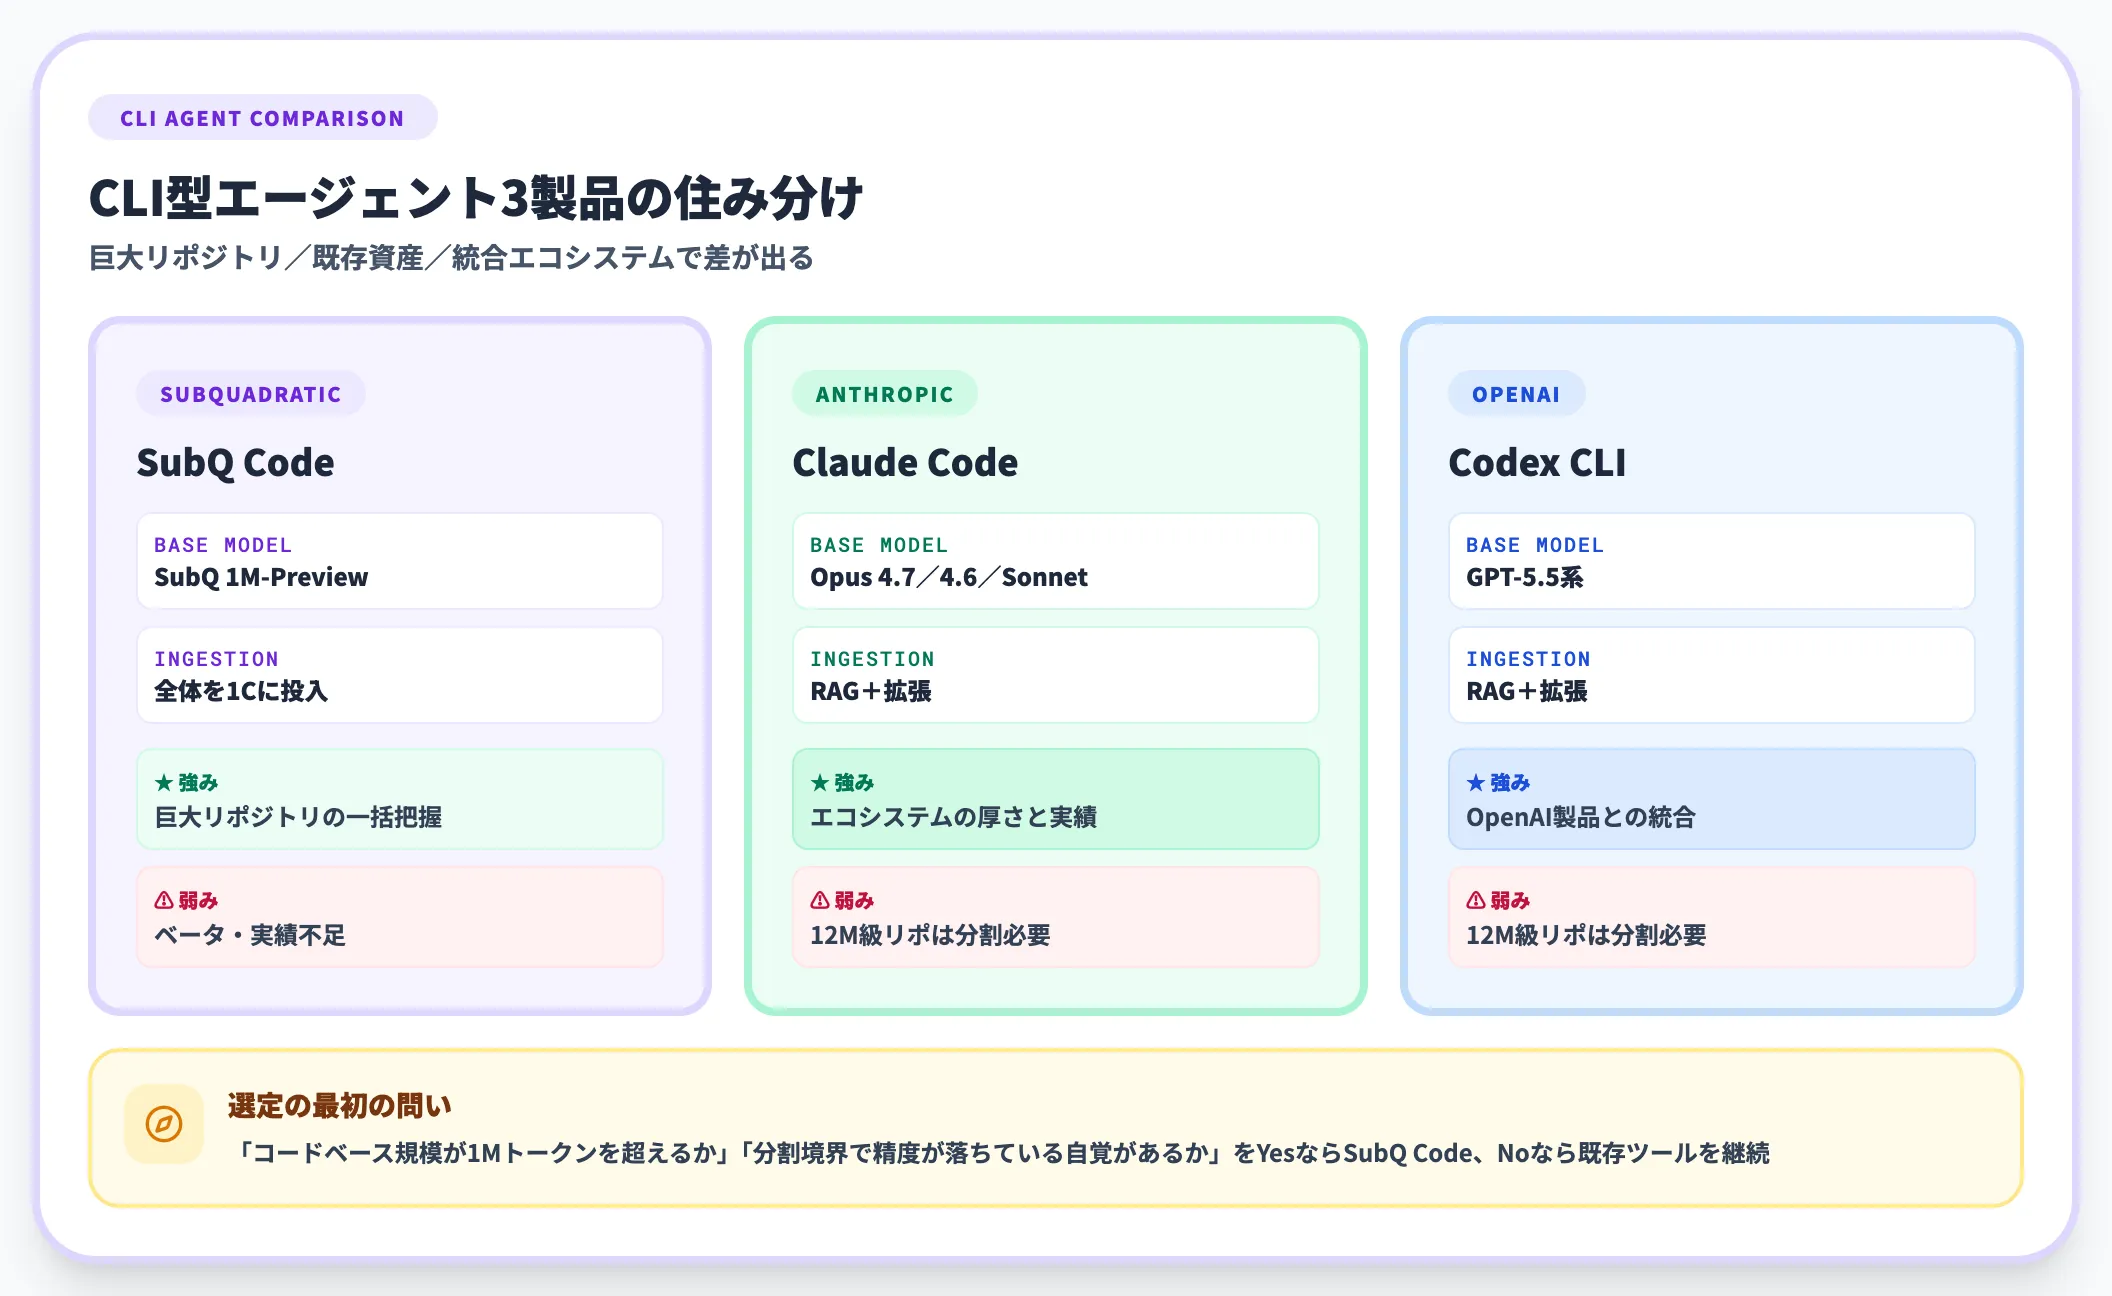
Task: Click the 弱み label in SubQ Code card
Action: (x=198, y=900)
